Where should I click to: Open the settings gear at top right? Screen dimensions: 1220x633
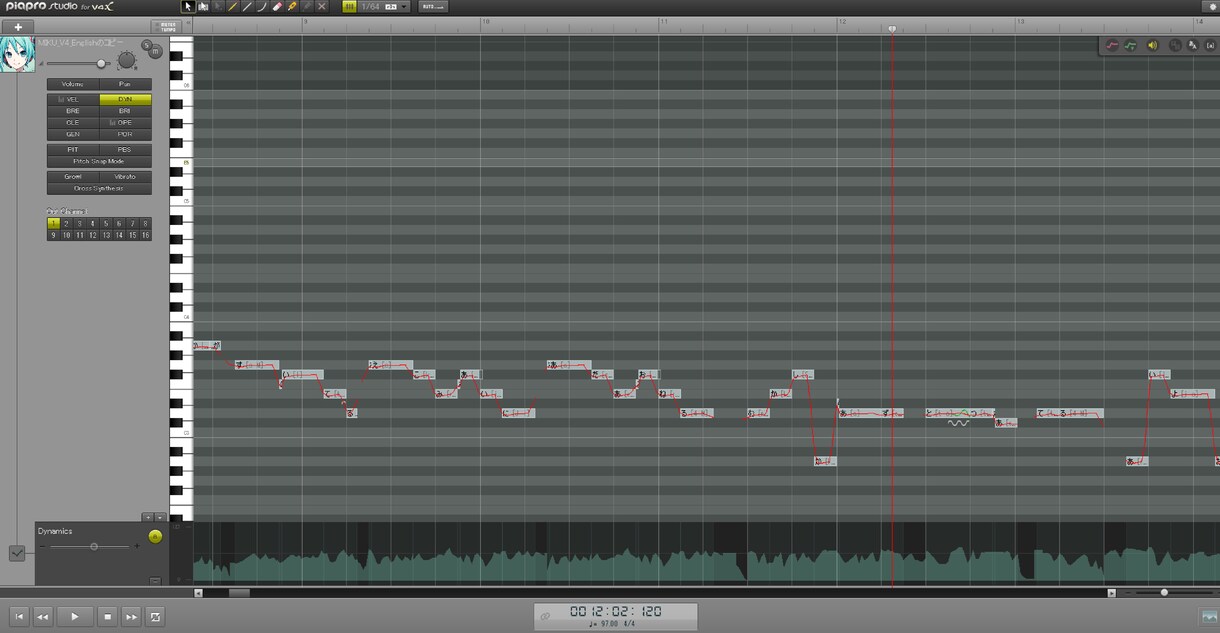click(1210, 6)
